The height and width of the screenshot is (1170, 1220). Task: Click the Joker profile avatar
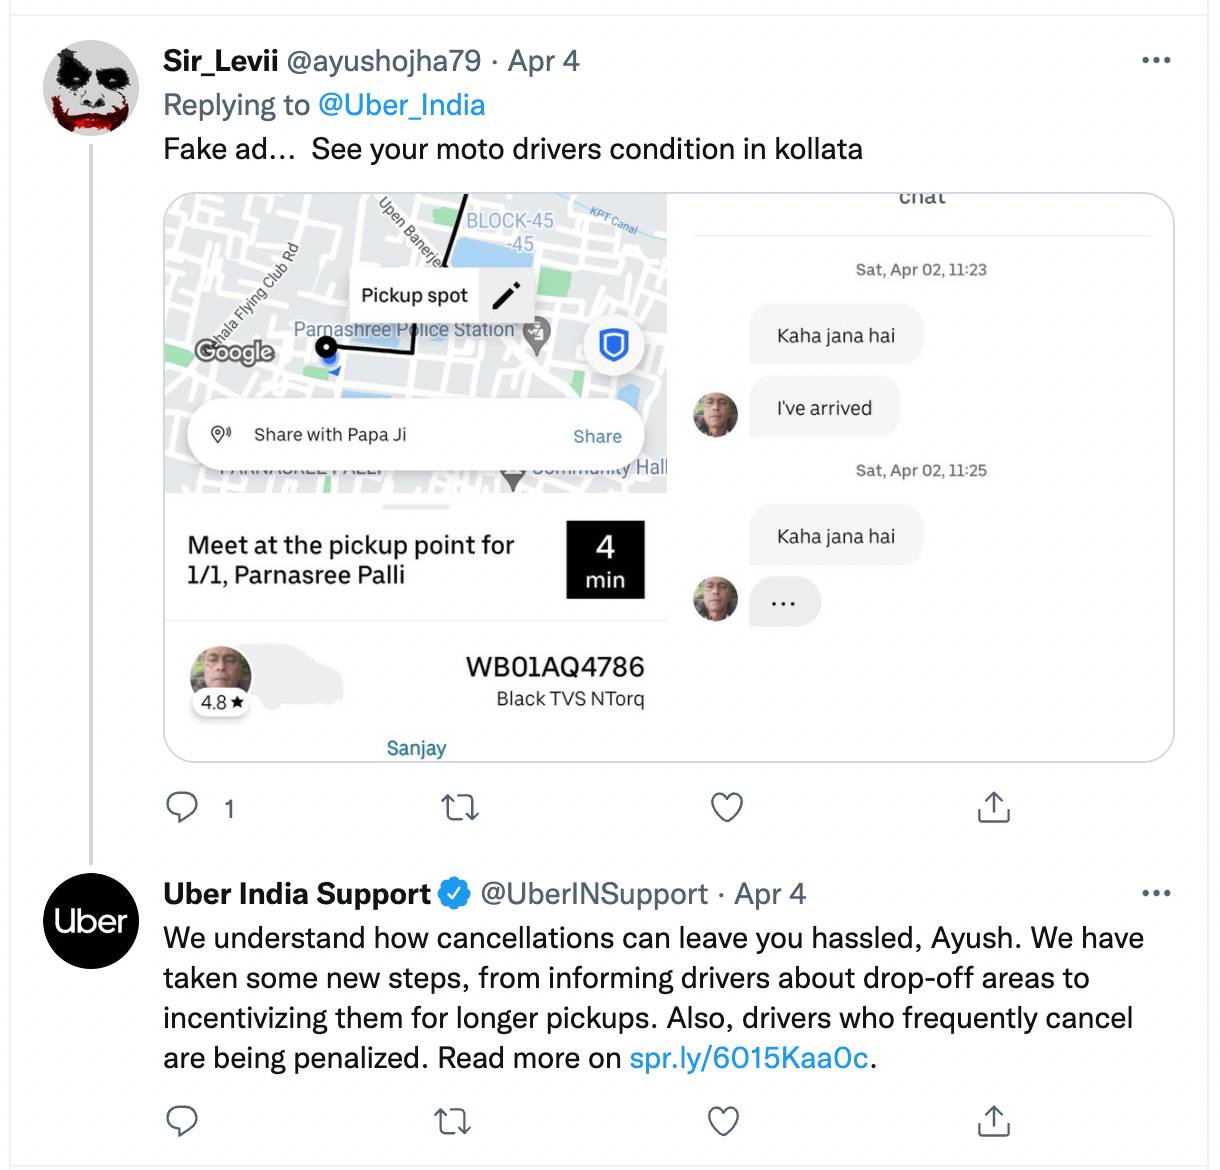pos(91,88)
